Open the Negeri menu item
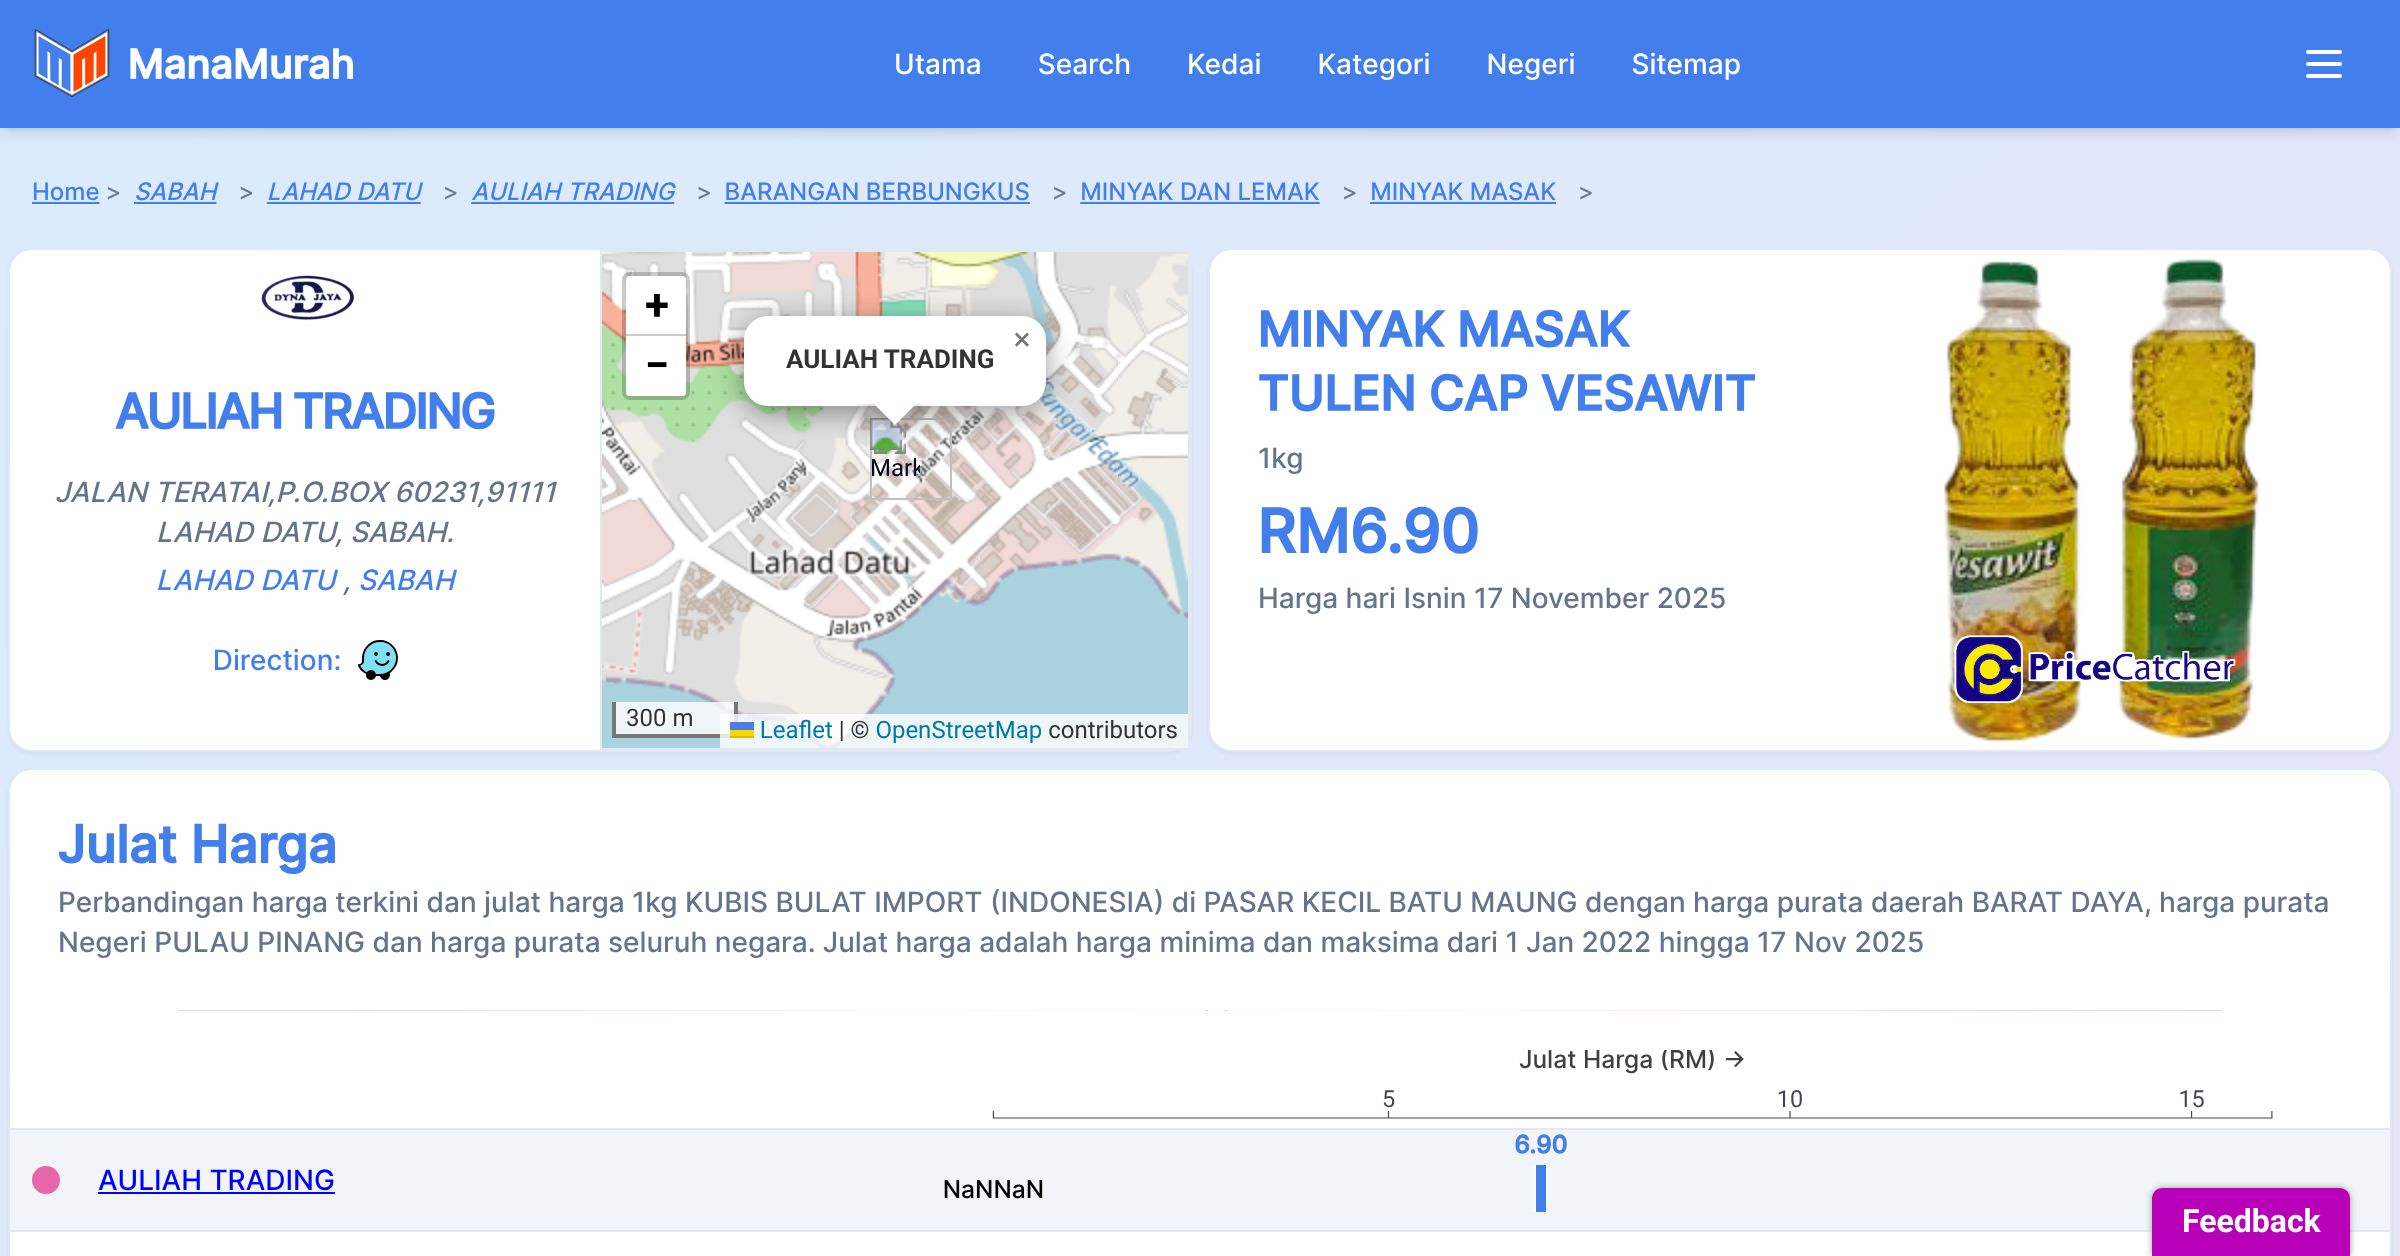2400x1256 pixels. (1530, 64)
